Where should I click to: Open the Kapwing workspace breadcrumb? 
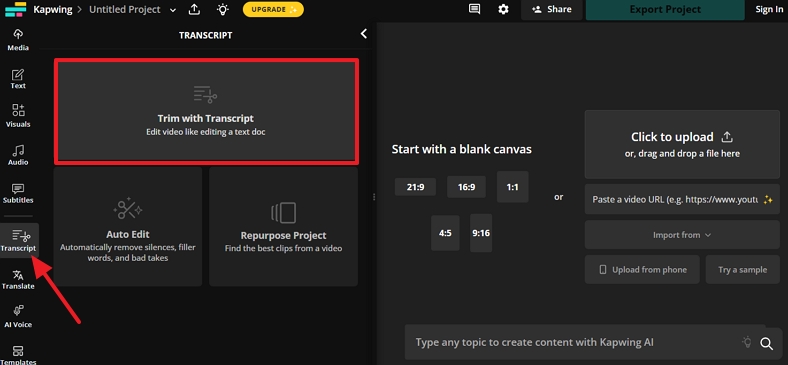pos(54,9)
